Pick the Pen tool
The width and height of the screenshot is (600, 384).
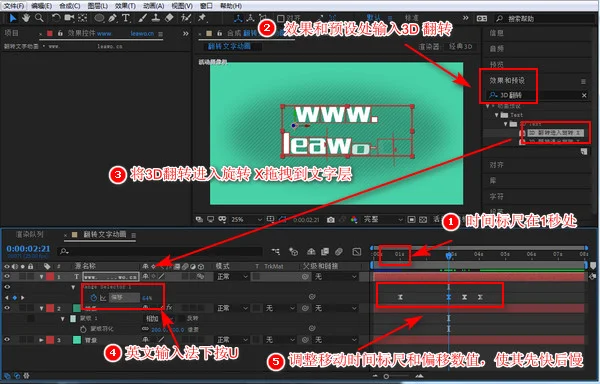click(x=112, y=18)
